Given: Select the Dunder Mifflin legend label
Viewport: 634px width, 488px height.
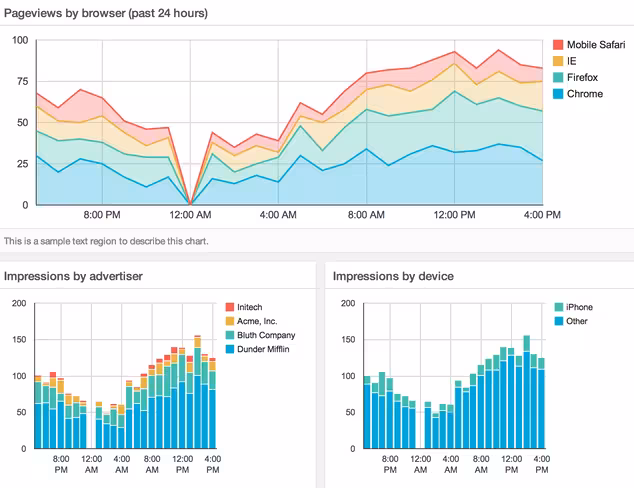Looking at the screenshot, I should [x=263, y=349].
